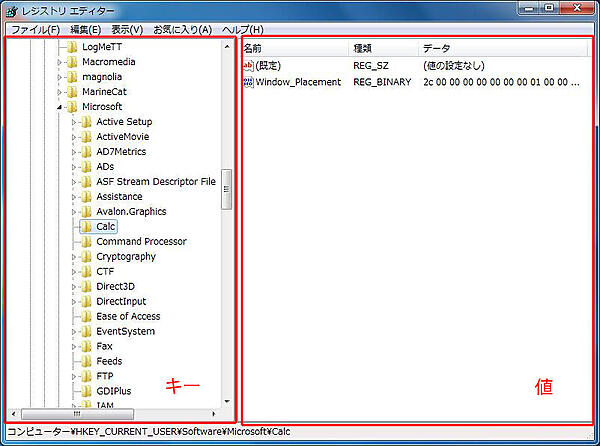Click the Cryptography folder icon
Image resolution: width=600 pixels, height=446 pixels.
86,257
